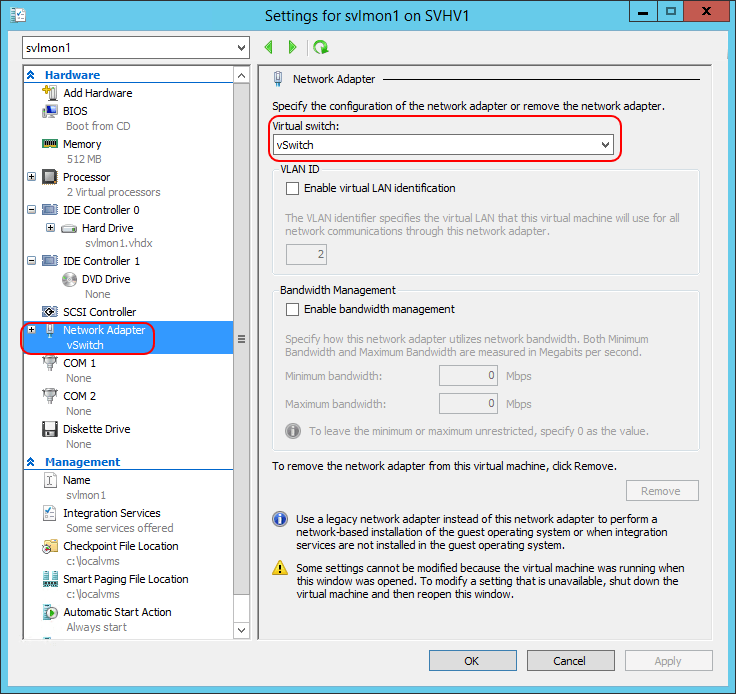The image size is (736, 694).
Task: Click the BIOS monitor icon
Action: pos(50,111)
